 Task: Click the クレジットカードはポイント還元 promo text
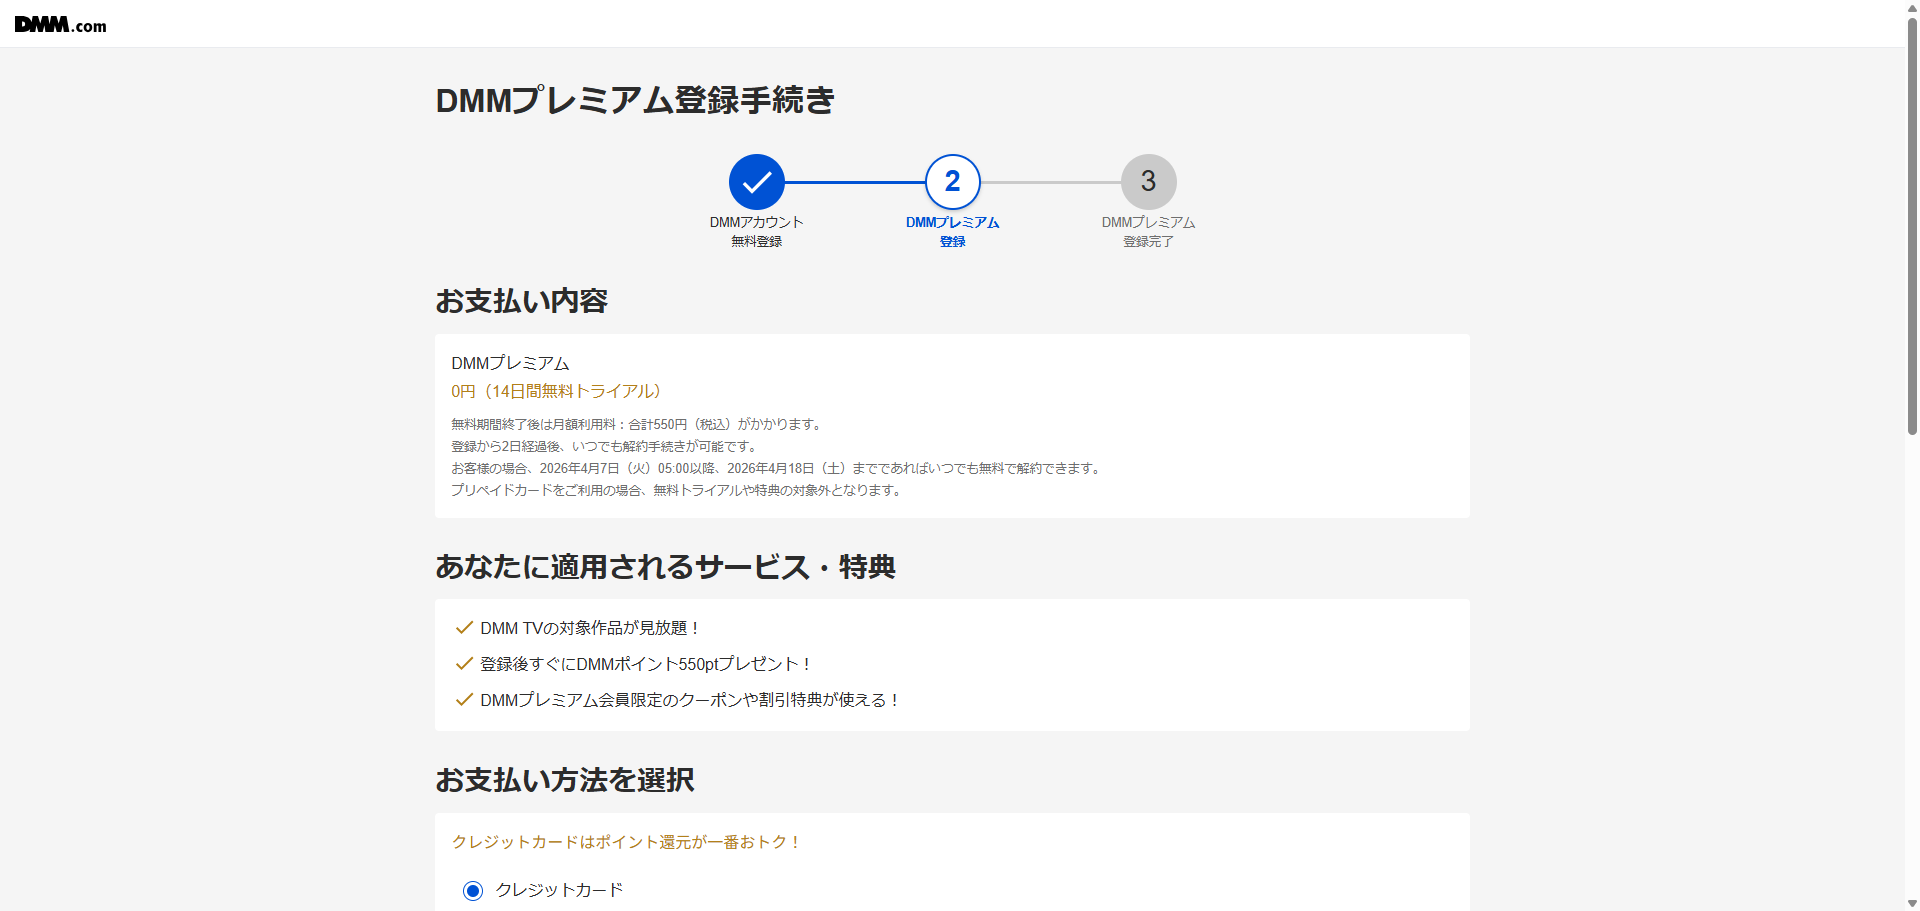click(626, 842)
